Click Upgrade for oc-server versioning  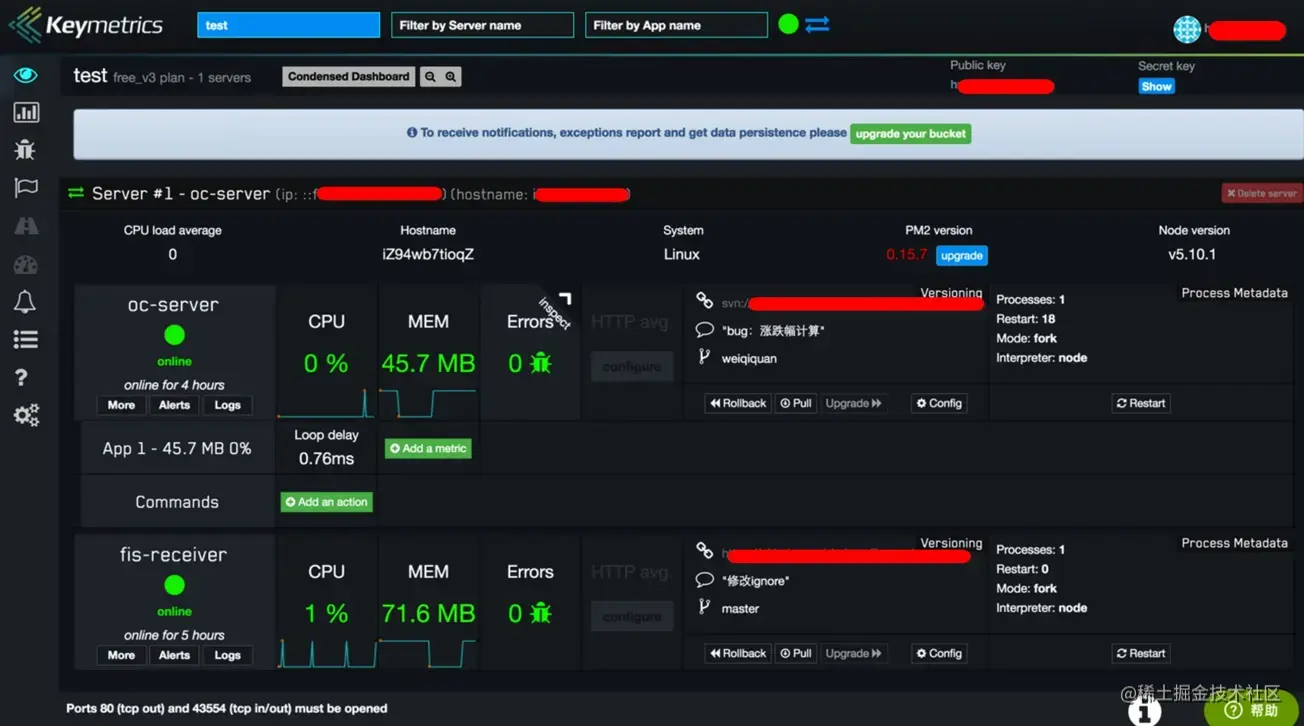(x=853, y=403)
